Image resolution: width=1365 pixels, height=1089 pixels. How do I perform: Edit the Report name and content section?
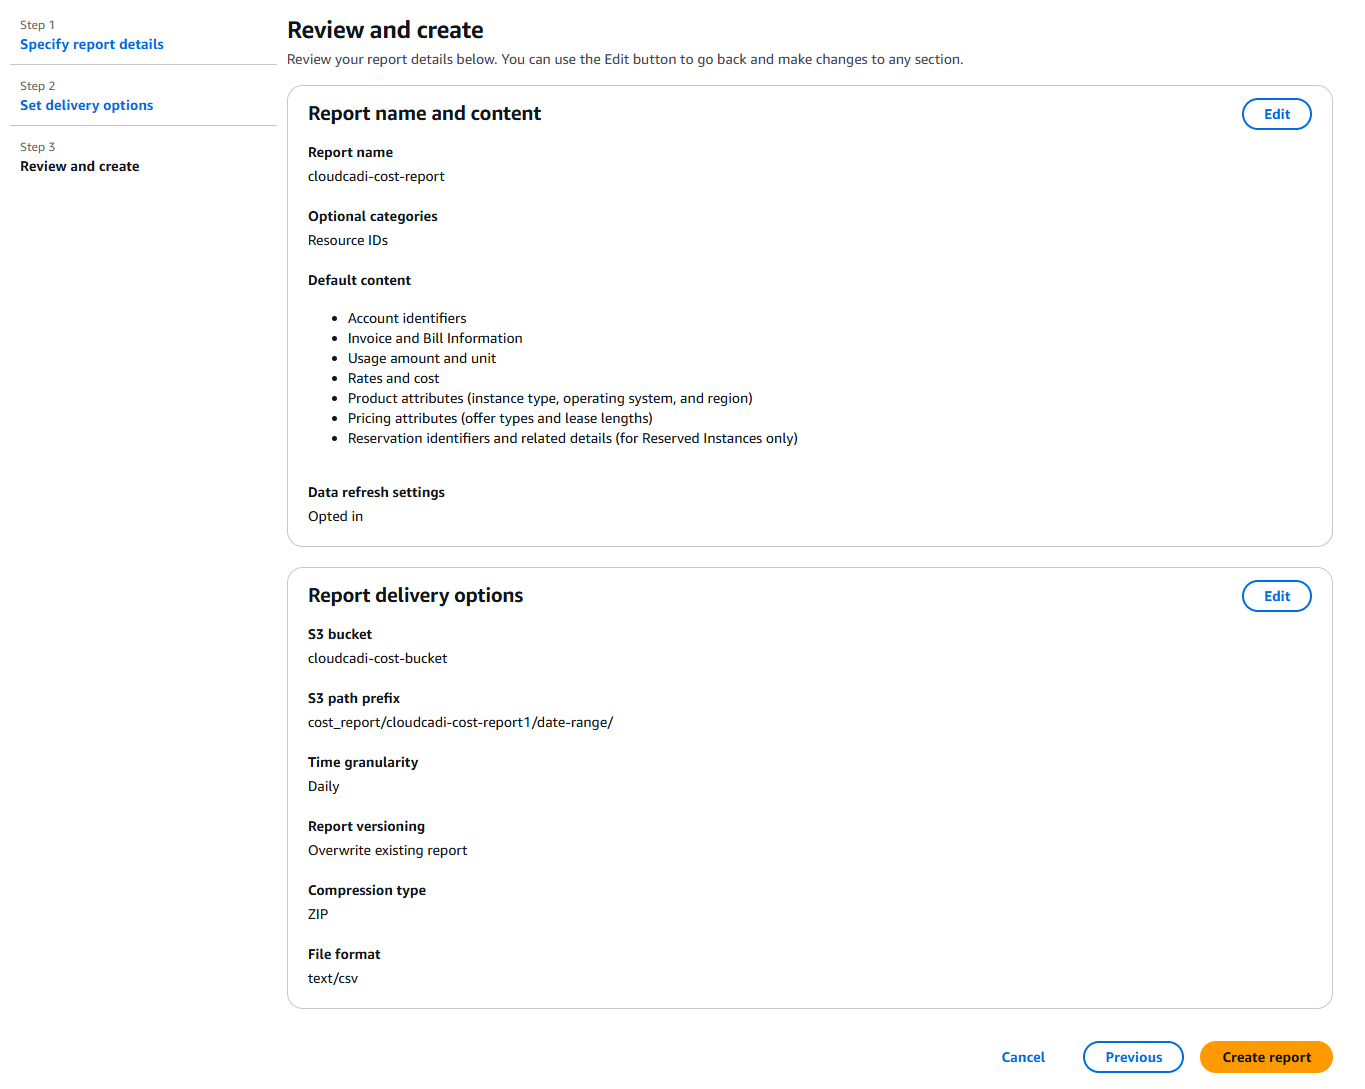click(x=1276, y=114)
